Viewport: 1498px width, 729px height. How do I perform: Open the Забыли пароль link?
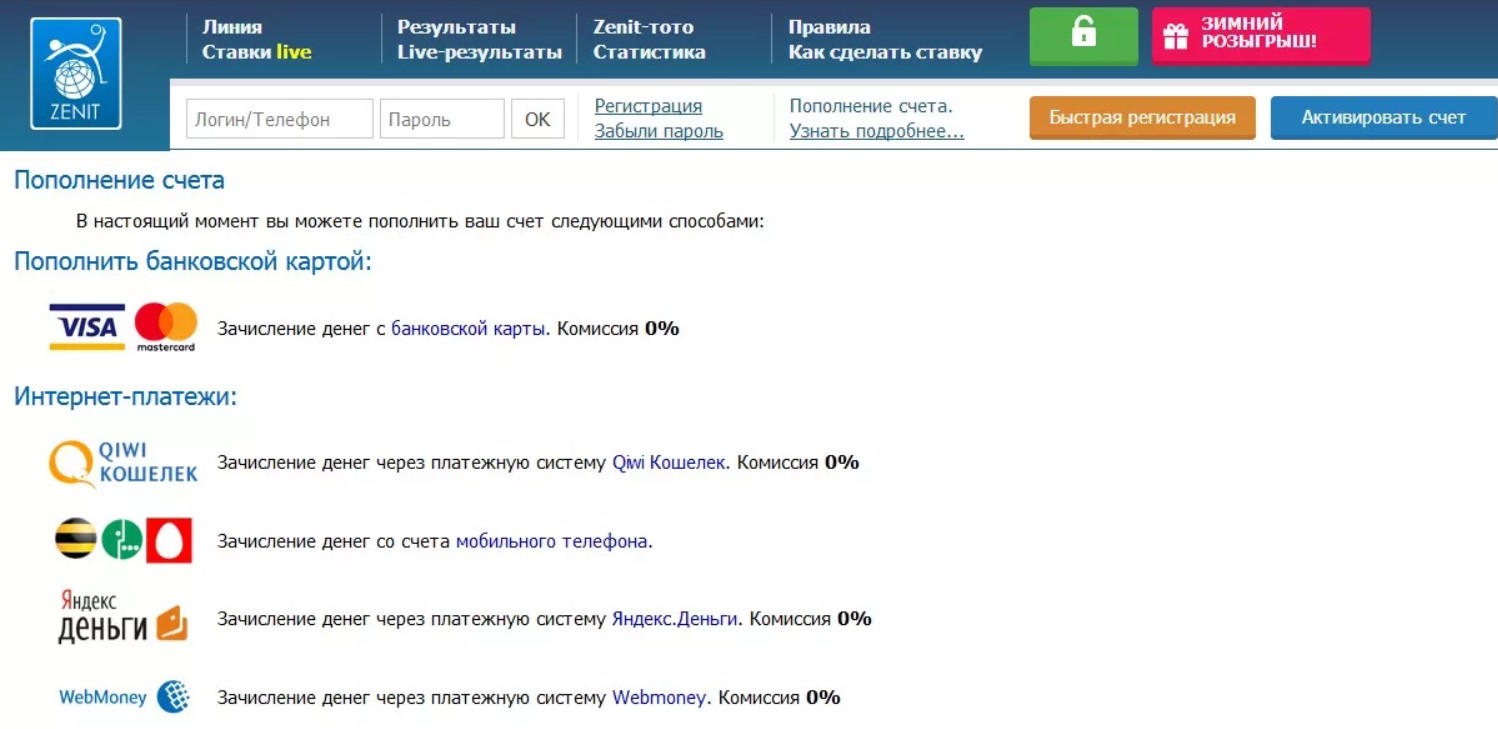[x=658, y=131]
